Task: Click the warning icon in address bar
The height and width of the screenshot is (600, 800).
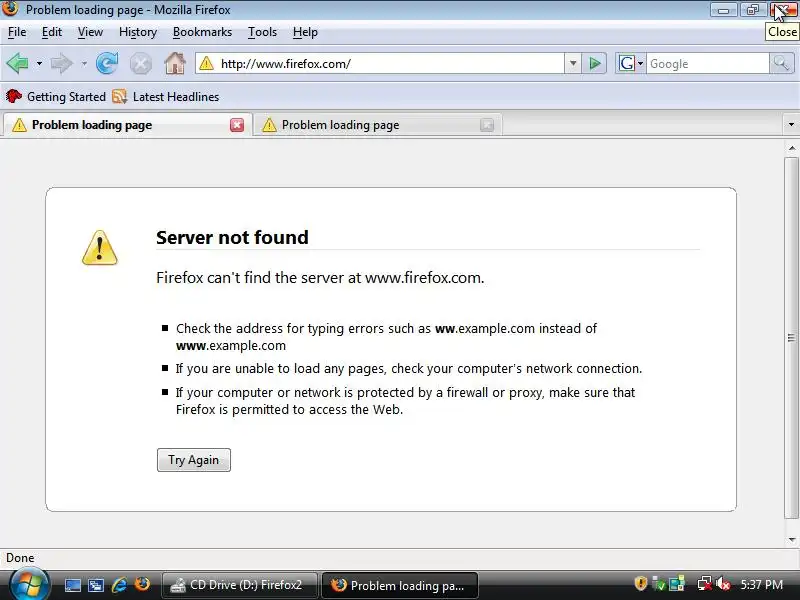Action: click(x=206, y=63)
